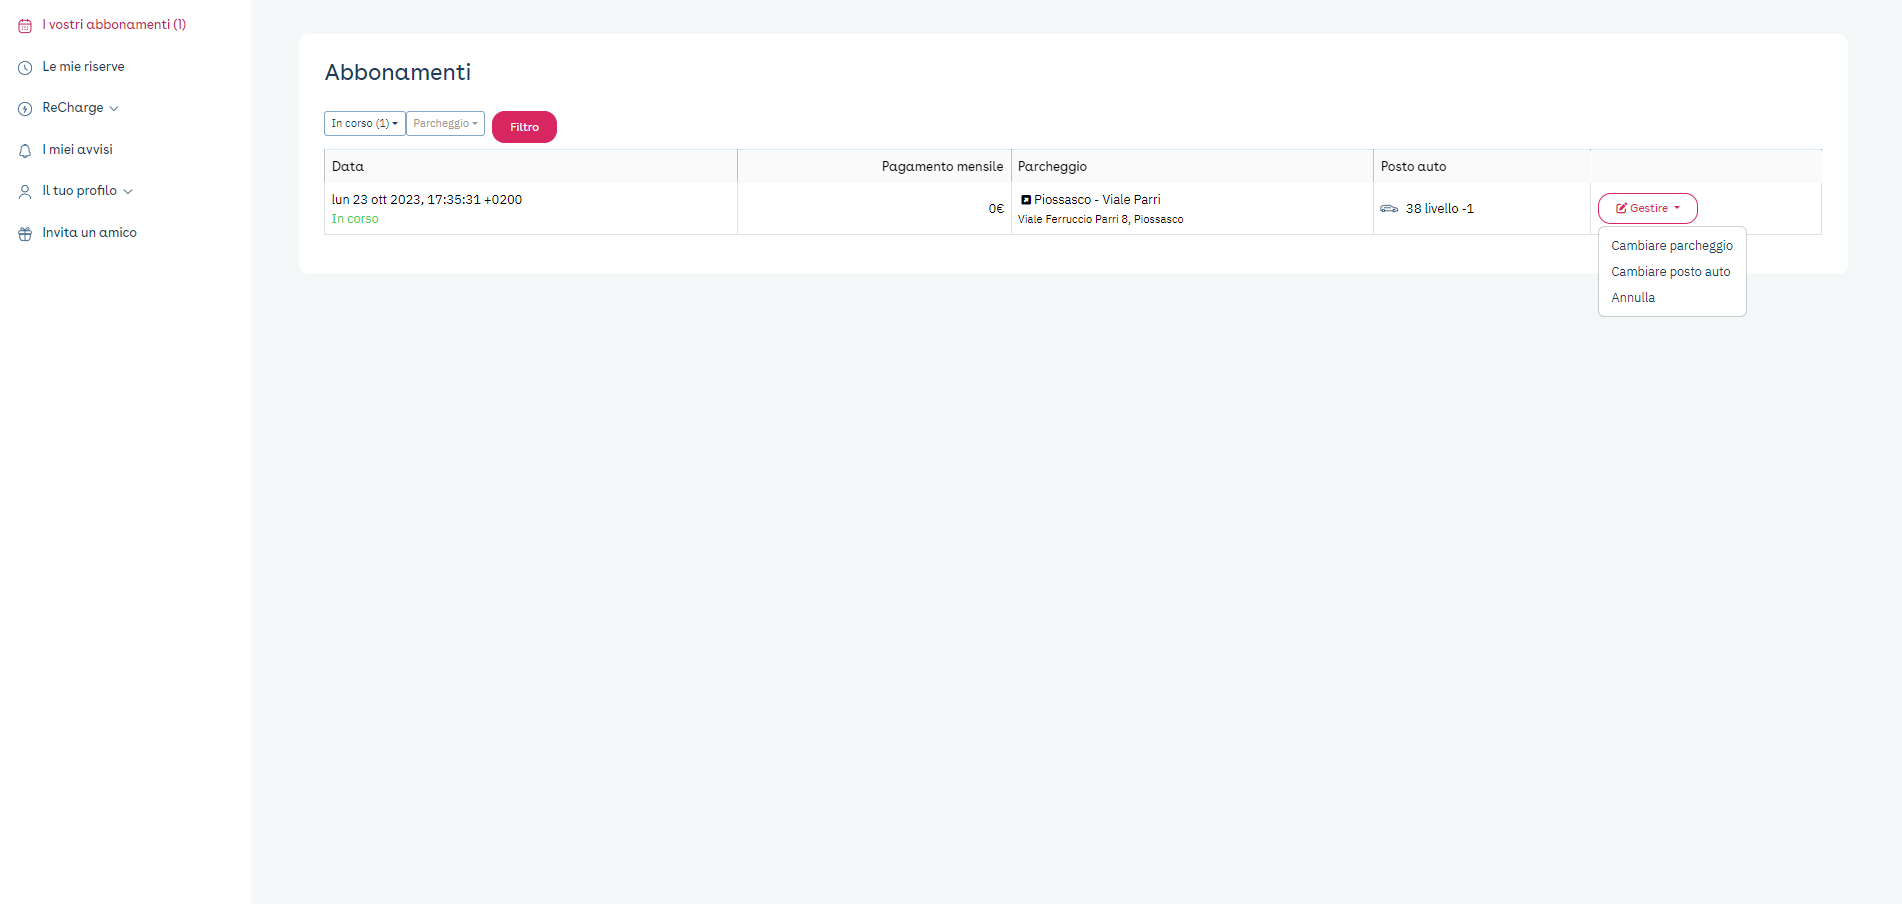
Task: Click the Abbonamenti page heading
Action: [x=397, y=72]
